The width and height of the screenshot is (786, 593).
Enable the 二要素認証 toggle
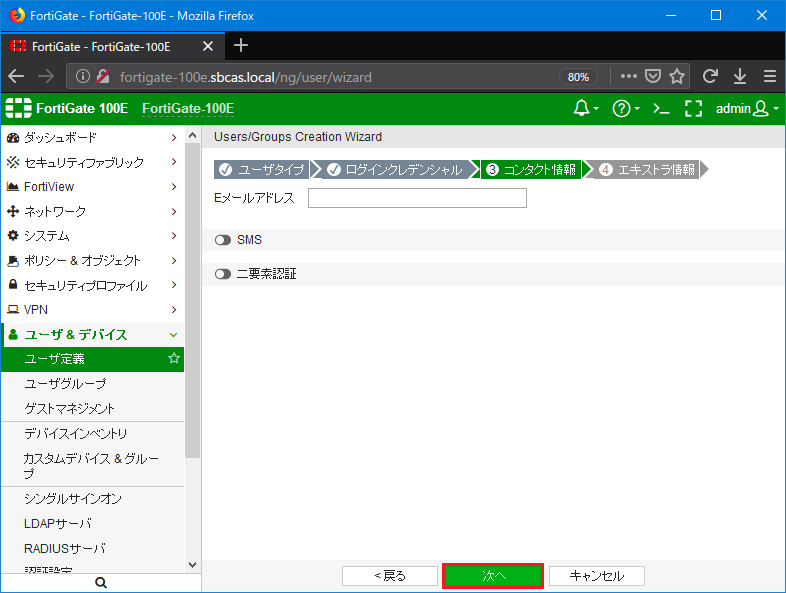tap(223, 274)
